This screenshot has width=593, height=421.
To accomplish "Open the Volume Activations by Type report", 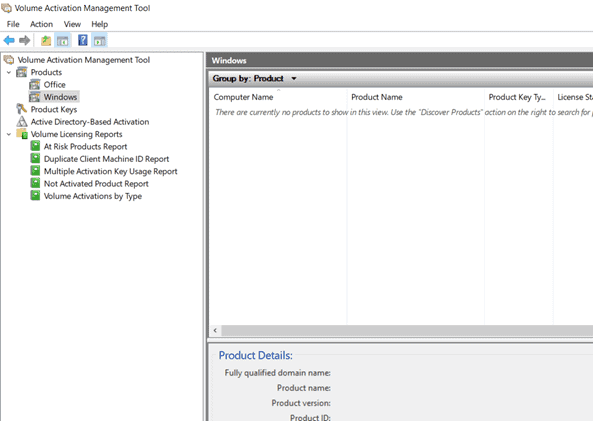I will (93, 196).
